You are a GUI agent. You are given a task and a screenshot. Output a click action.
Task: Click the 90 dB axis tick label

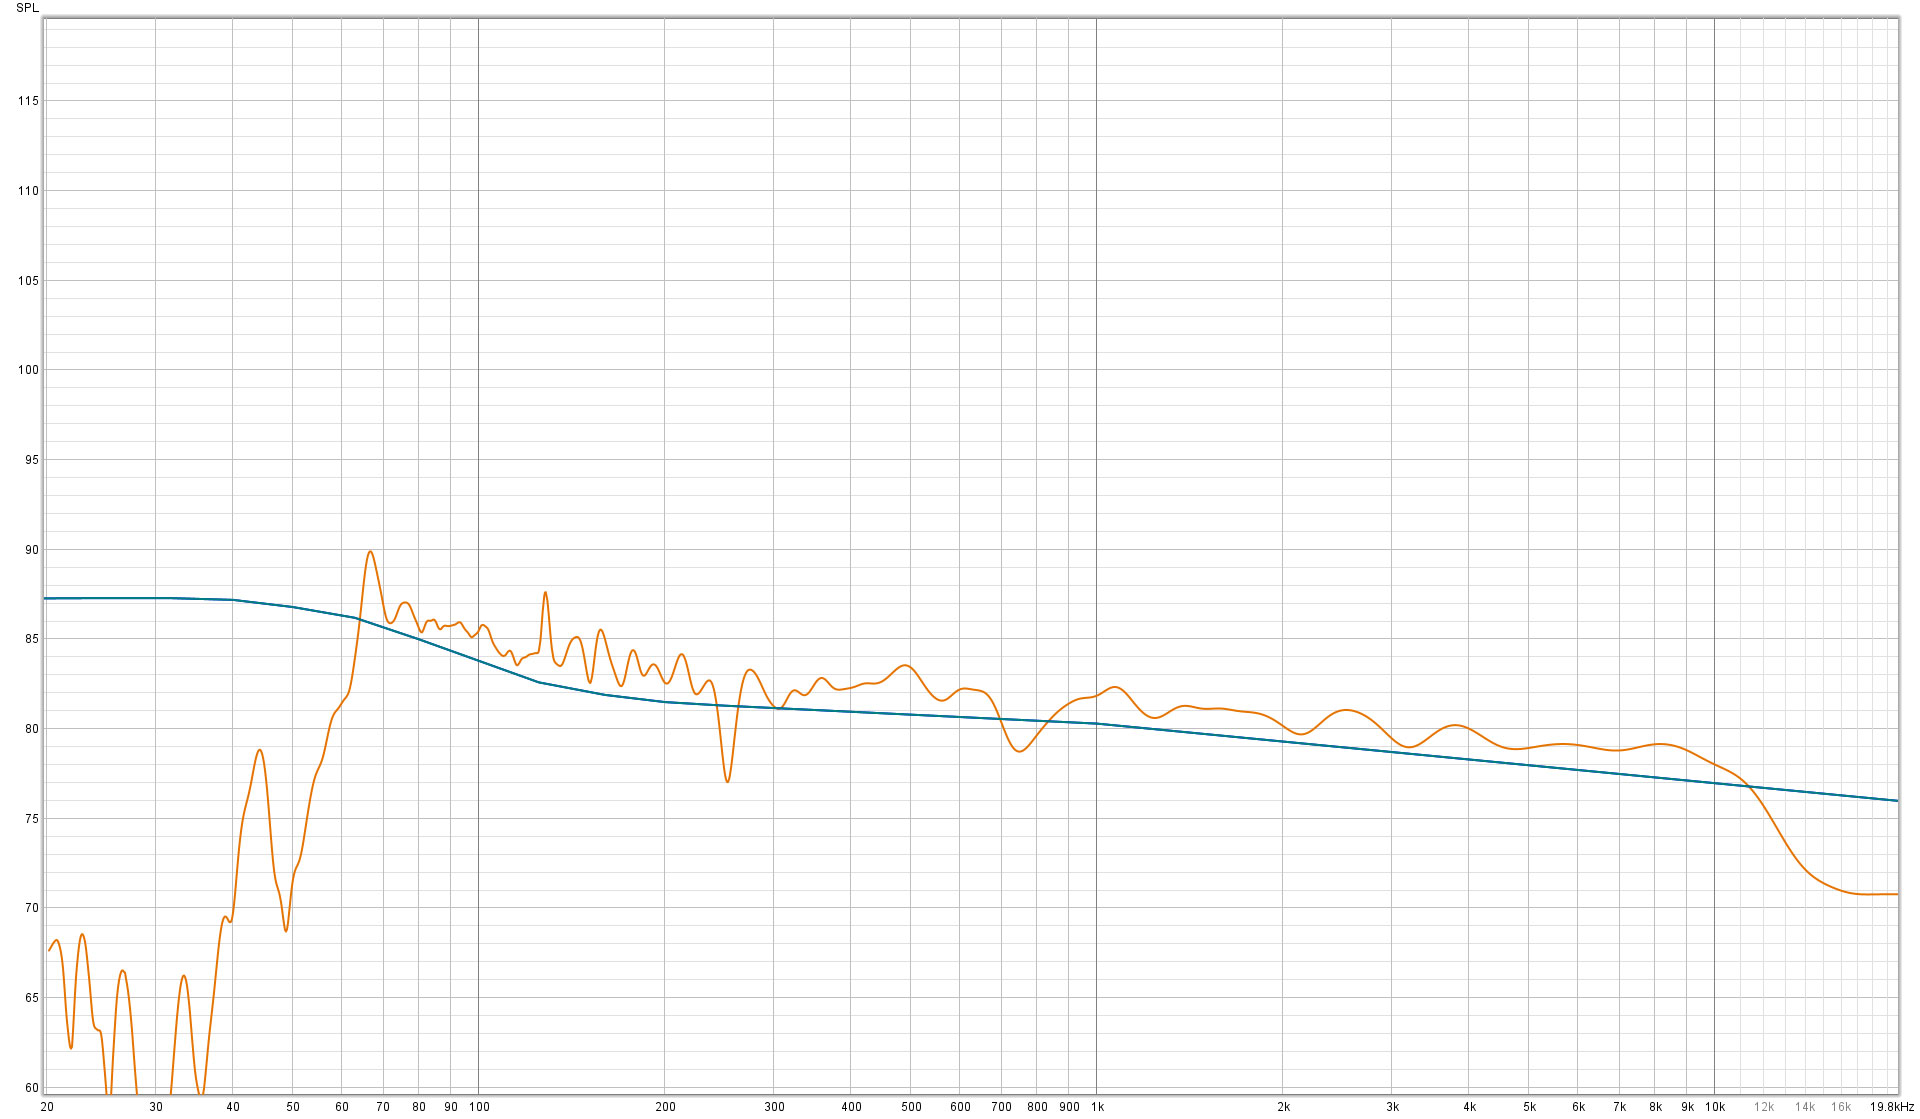point(31,550)
